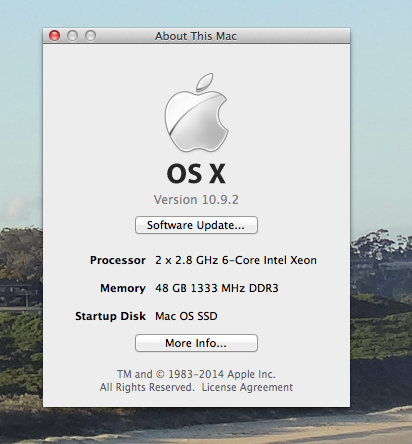Click the window's disabled minimize button
The height and width of the screenshot is (444, 412).
pos(72,35)
